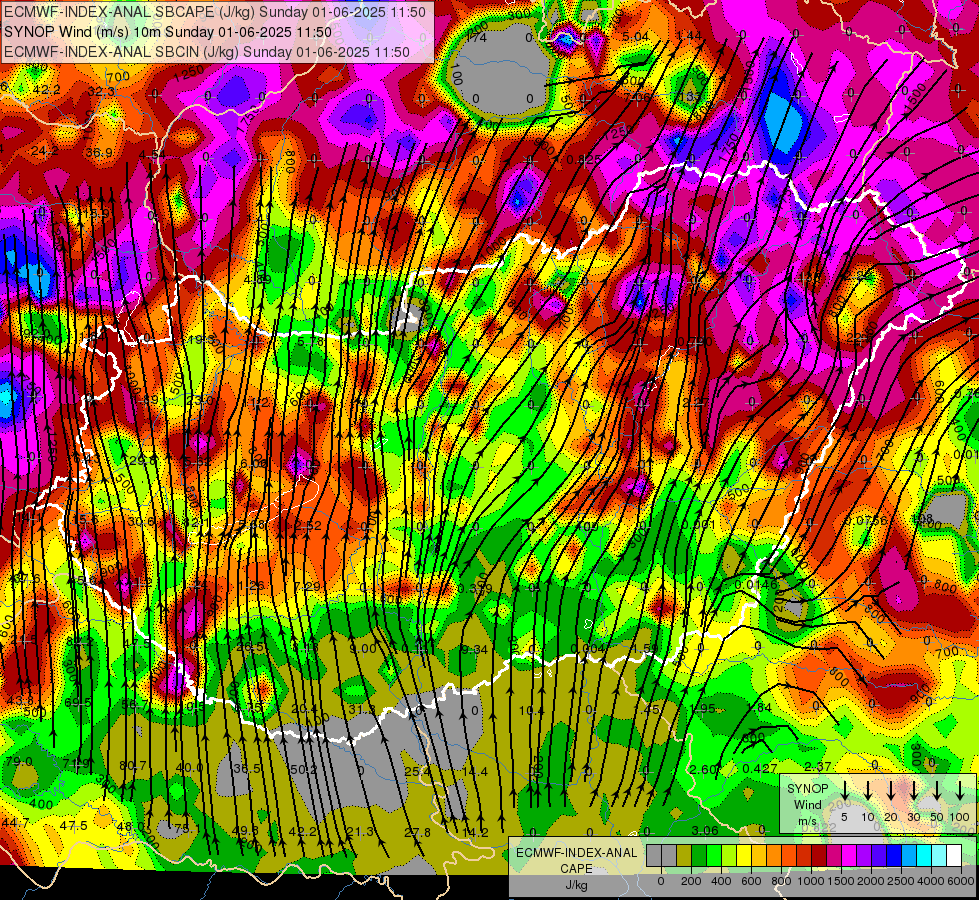Select the lime yellow-green swatch in the CAPE legend
Viewport: 979px width, 900px height.
[x=729, y=855]
